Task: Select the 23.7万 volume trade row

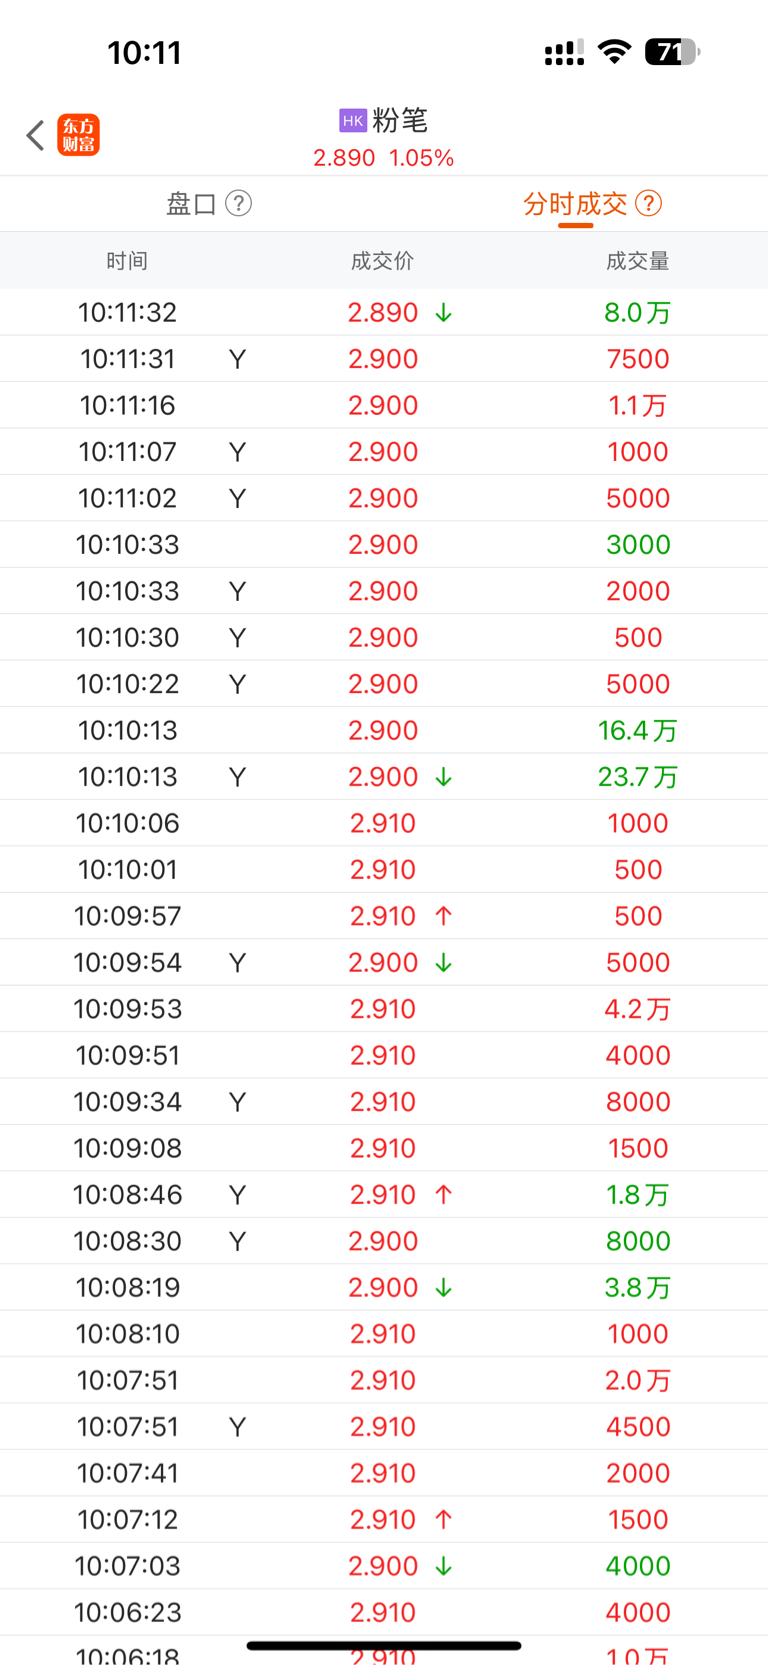Action: pyautogui.click(x=384, y=777)
